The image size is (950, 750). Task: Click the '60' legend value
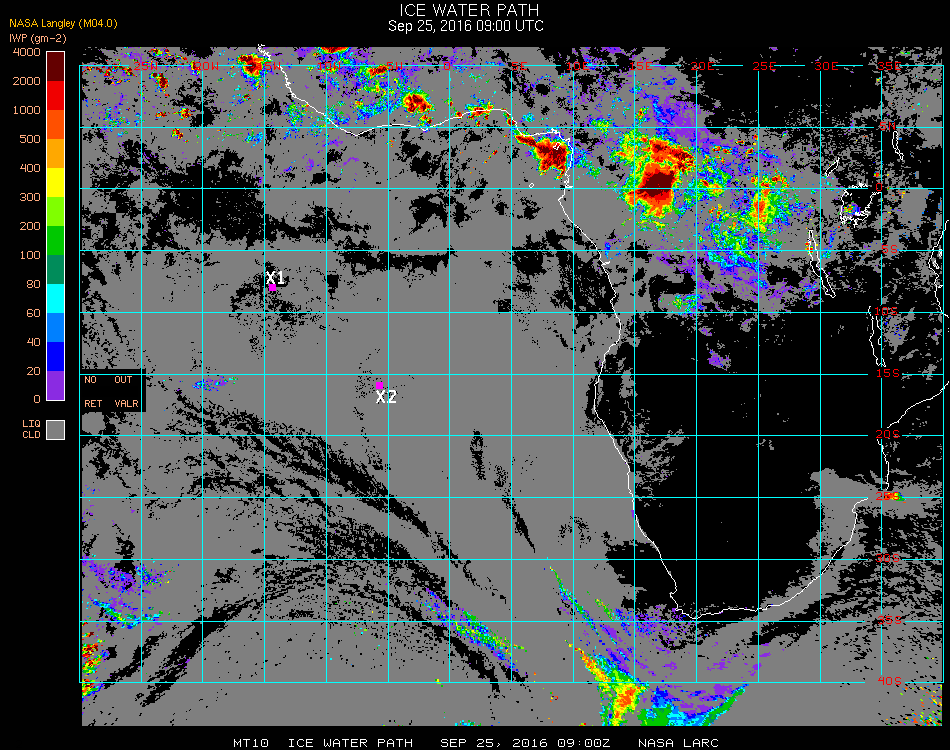[33, 314]
